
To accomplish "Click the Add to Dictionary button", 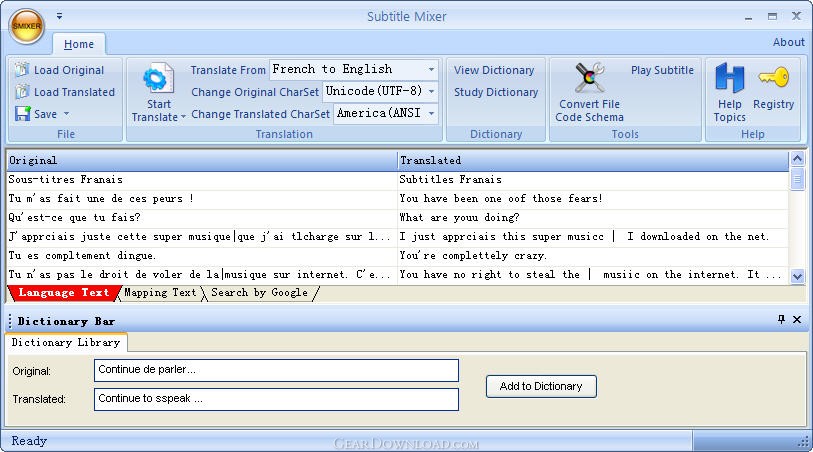I will [x=541, y=386].
